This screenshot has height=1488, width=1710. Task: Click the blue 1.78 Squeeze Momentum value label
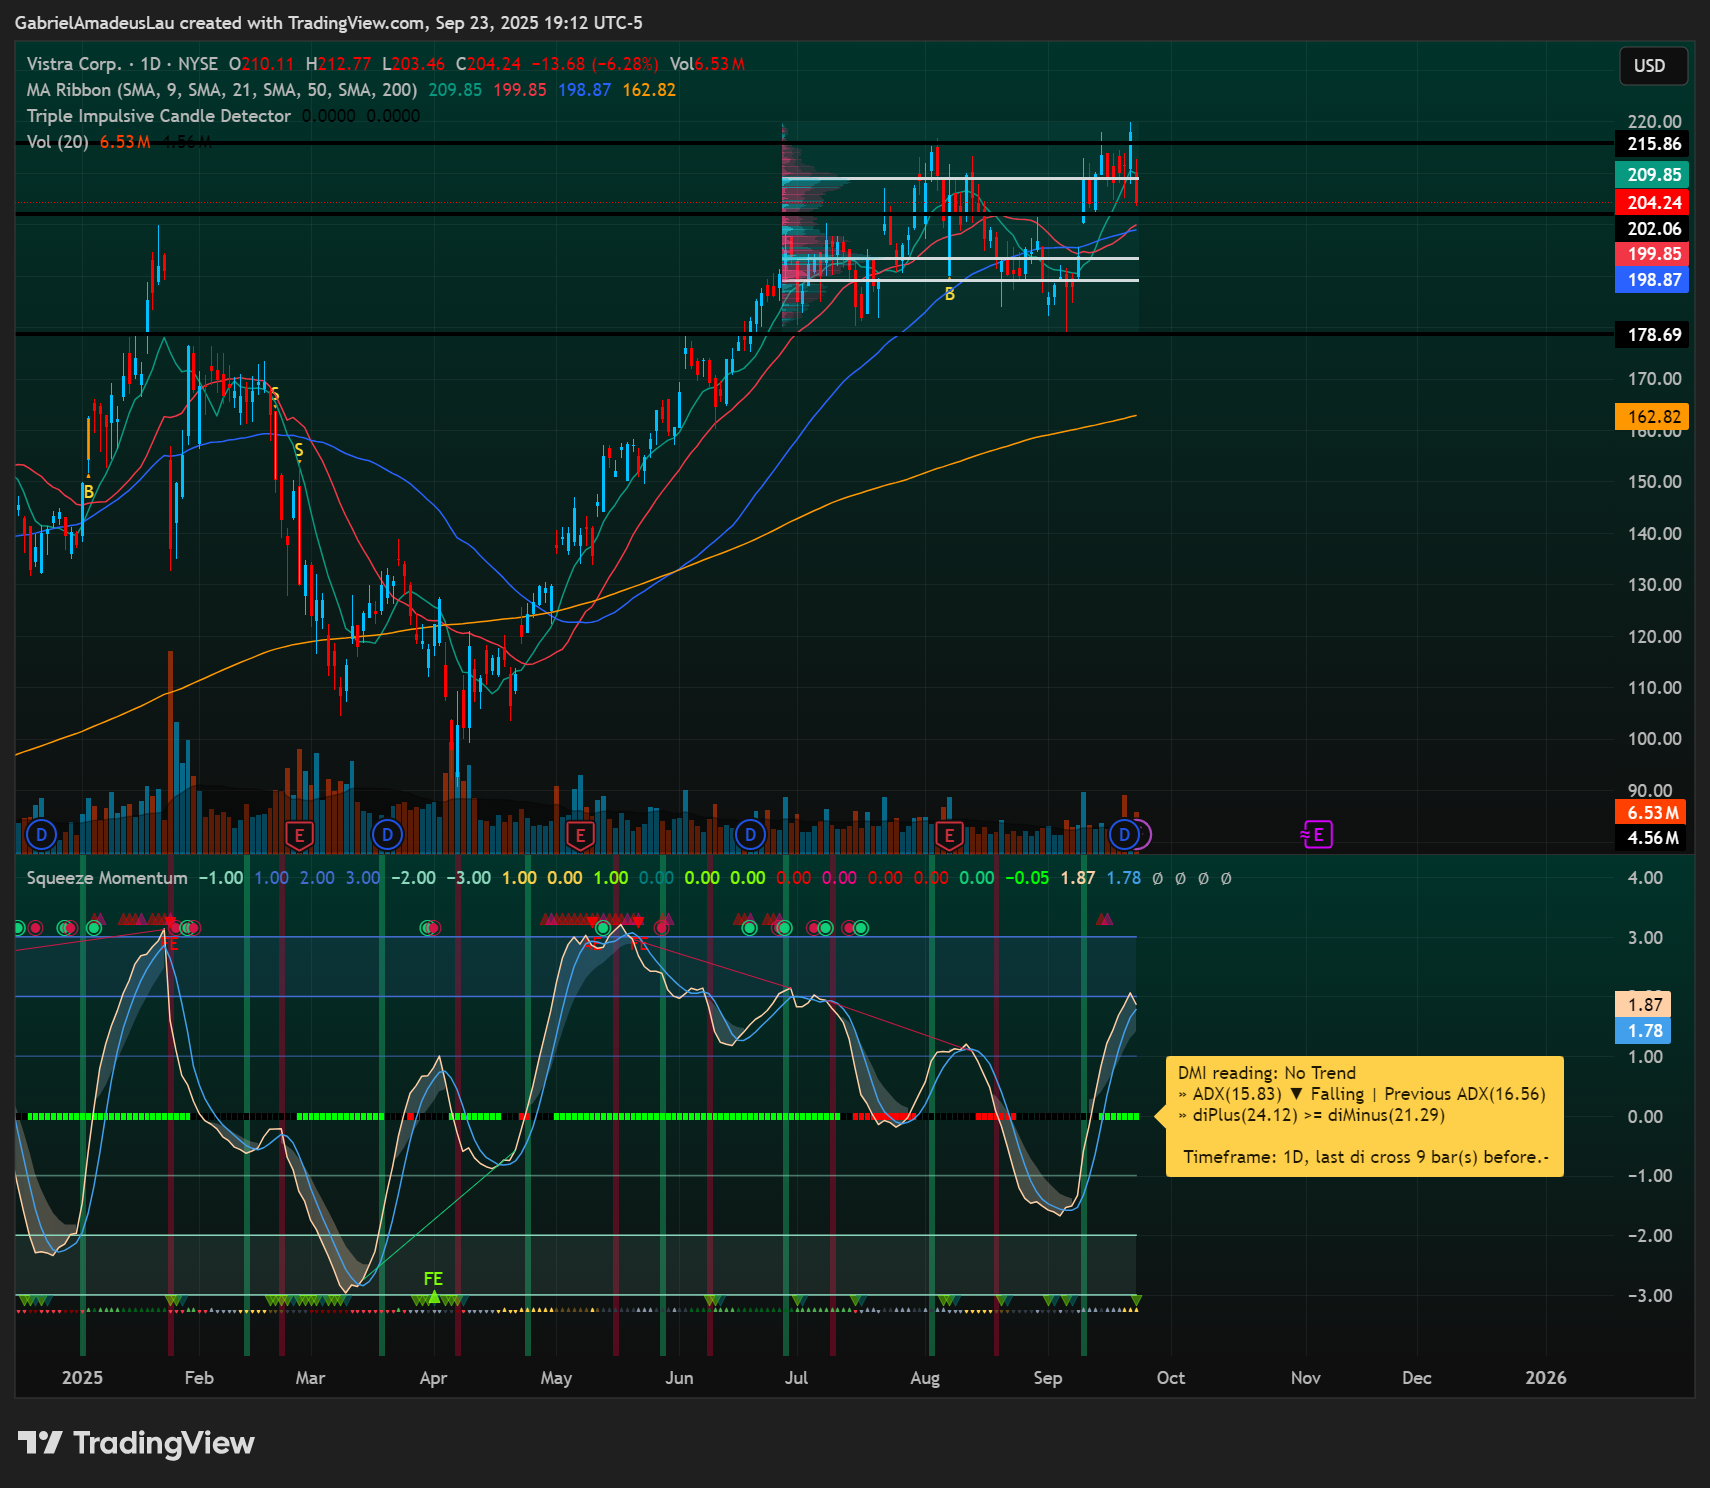pos(1643,1031)
